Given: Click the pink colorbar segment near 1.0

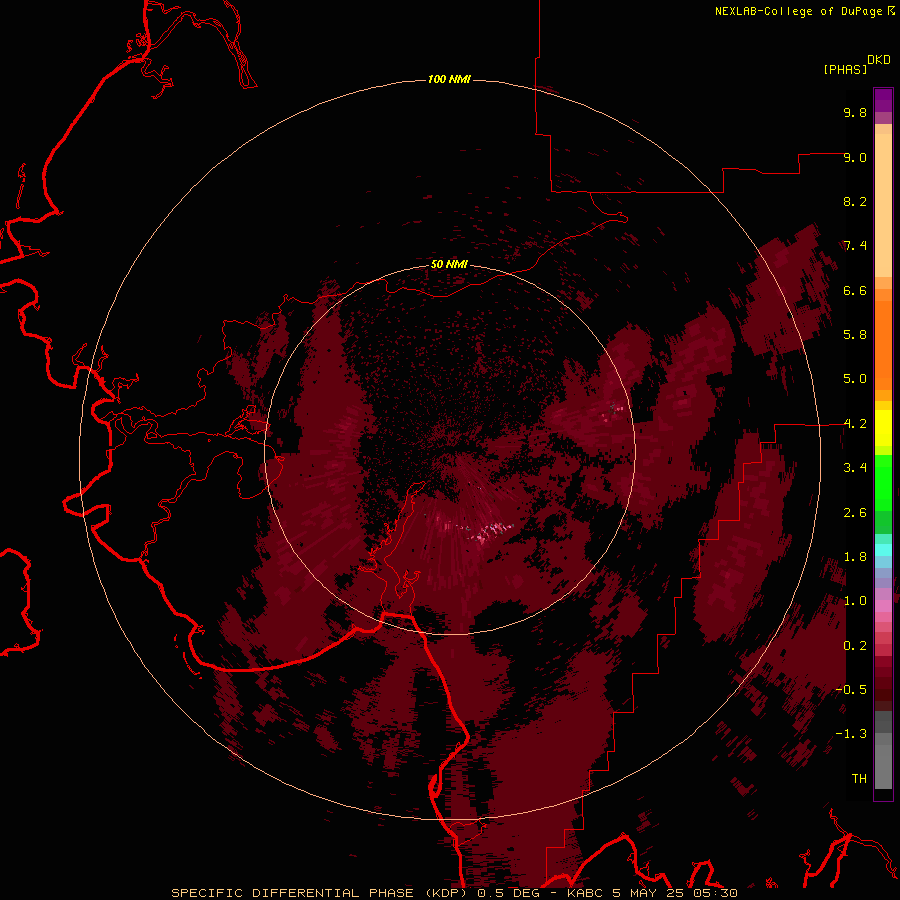Looking at the screenshot, I should [x=883, y=606].
